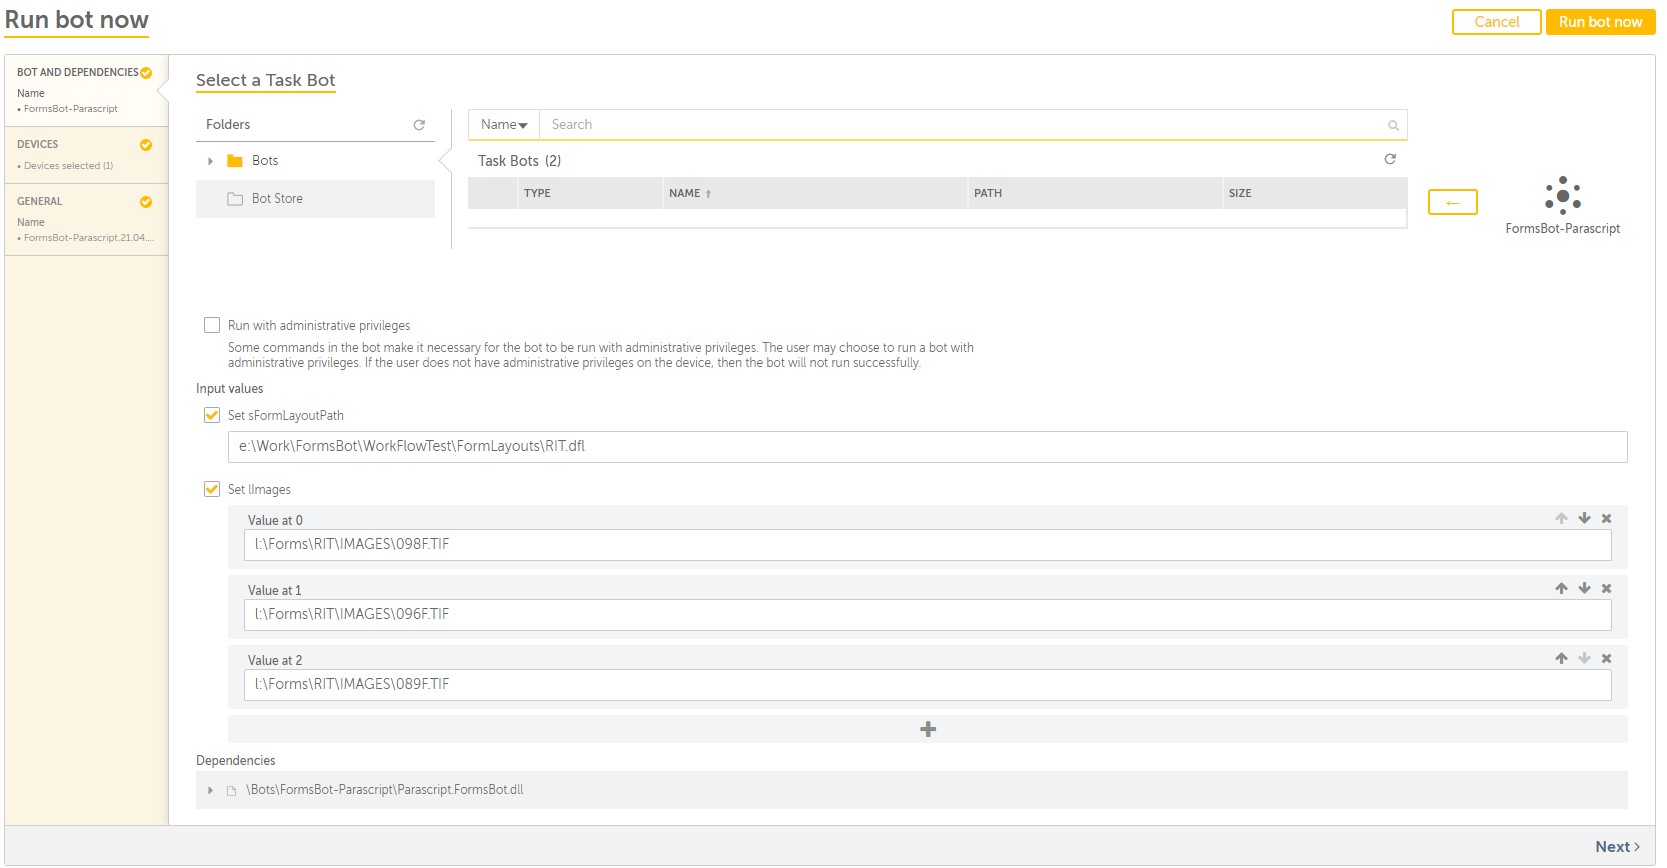Select the Bots folder icon
Viewport: 1667px width, 868px height.
235,161
